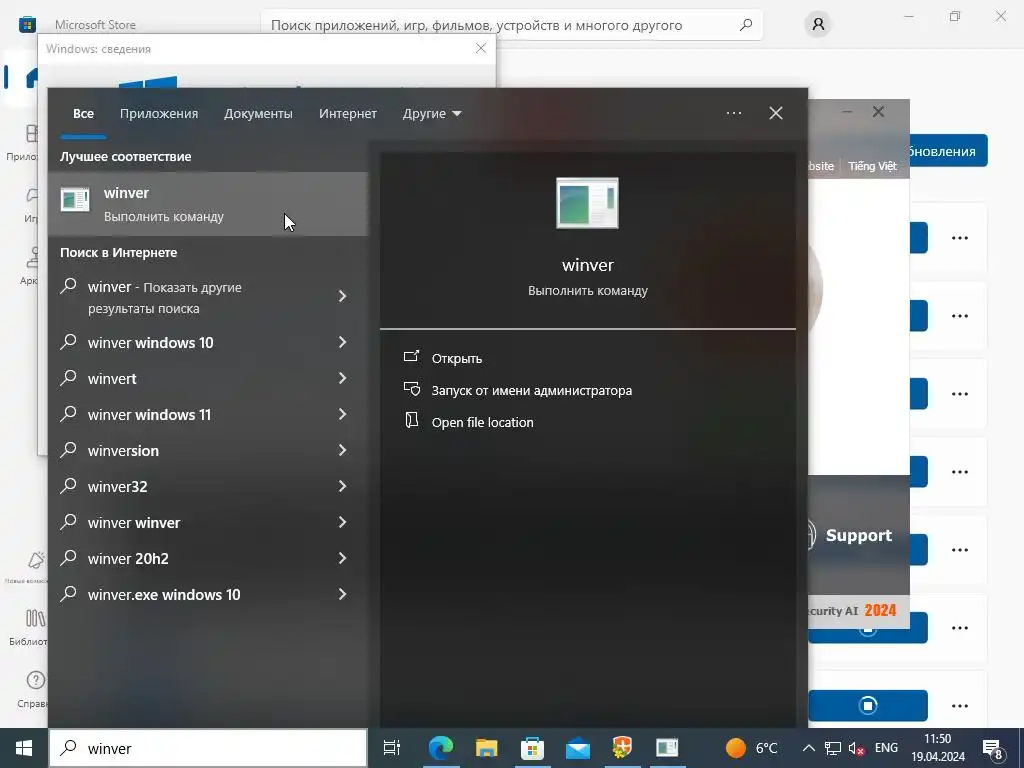Expand the 'winver windows 10' suggestion arrow
1024x768 pixels.
tap(342, 342)
